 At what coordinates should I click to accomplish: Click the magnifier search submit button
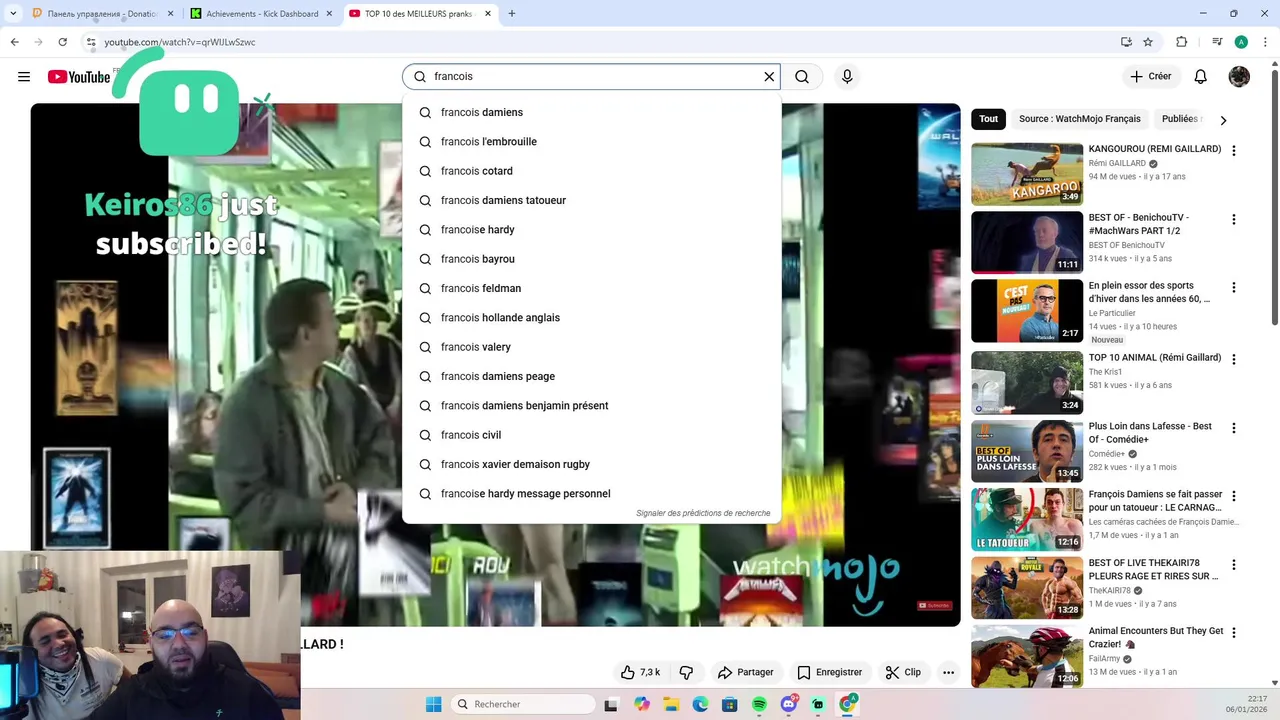802,77
